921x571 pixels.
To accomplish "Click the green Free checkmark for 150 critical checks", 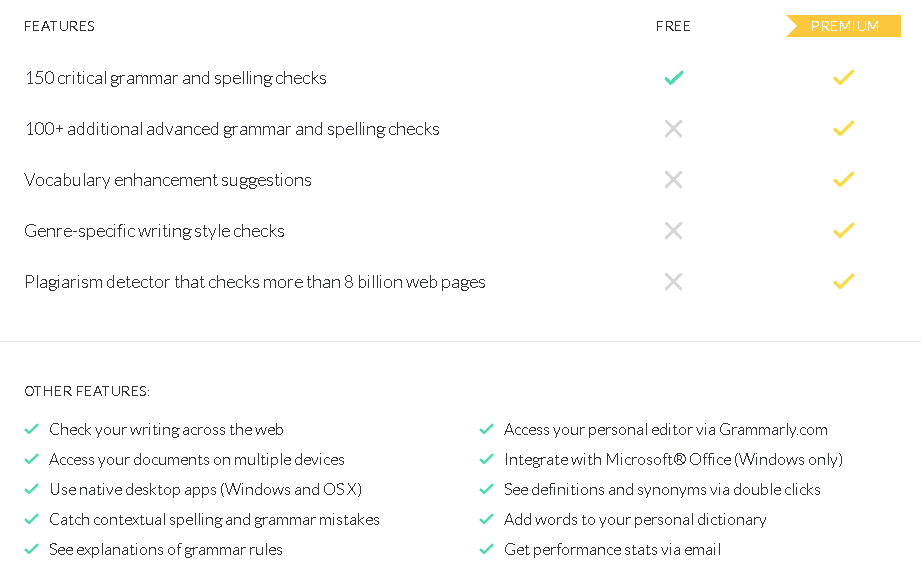I will [x=674, y=78].
